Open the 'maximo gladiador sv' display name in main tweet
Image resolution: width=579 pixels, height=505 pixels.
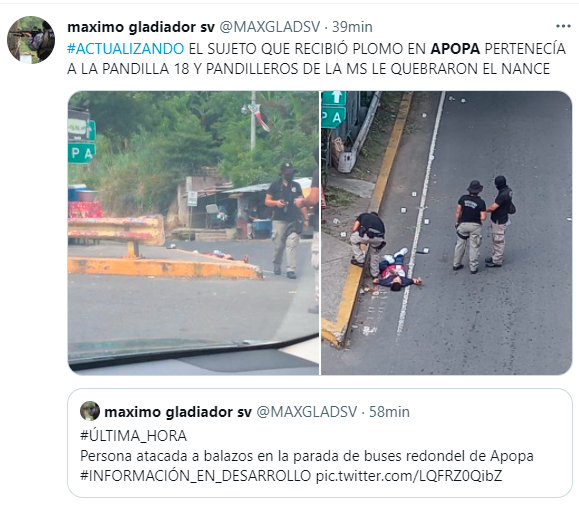[x=141, y=27]
